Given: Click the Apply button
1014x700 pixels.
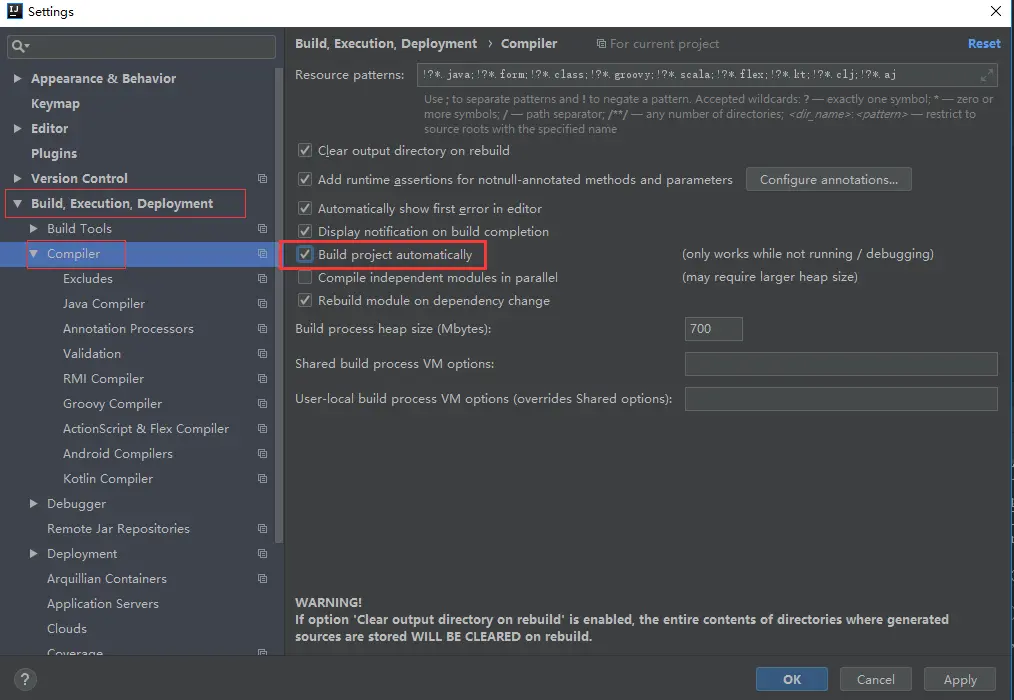Looking at the screenshot, I should pyautogui.click(x=960, y=679).
